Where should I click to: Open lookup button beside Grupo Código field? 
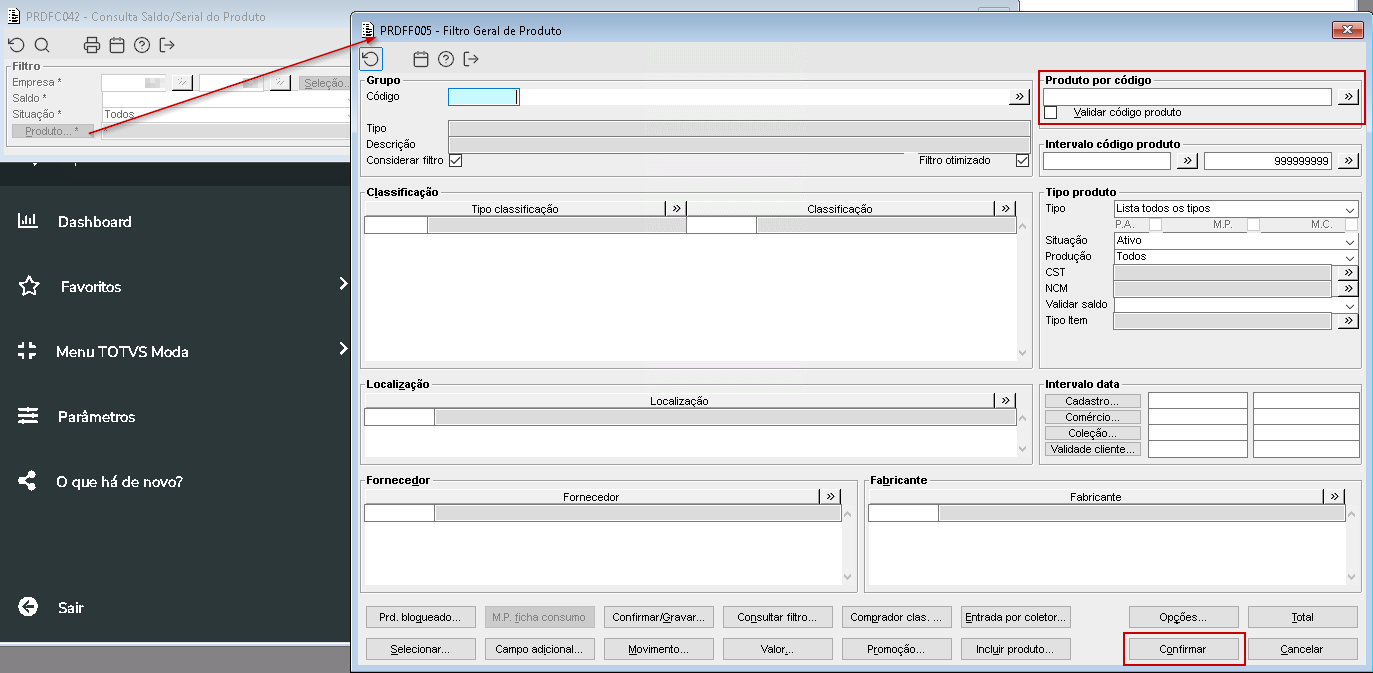[1019, 97]
